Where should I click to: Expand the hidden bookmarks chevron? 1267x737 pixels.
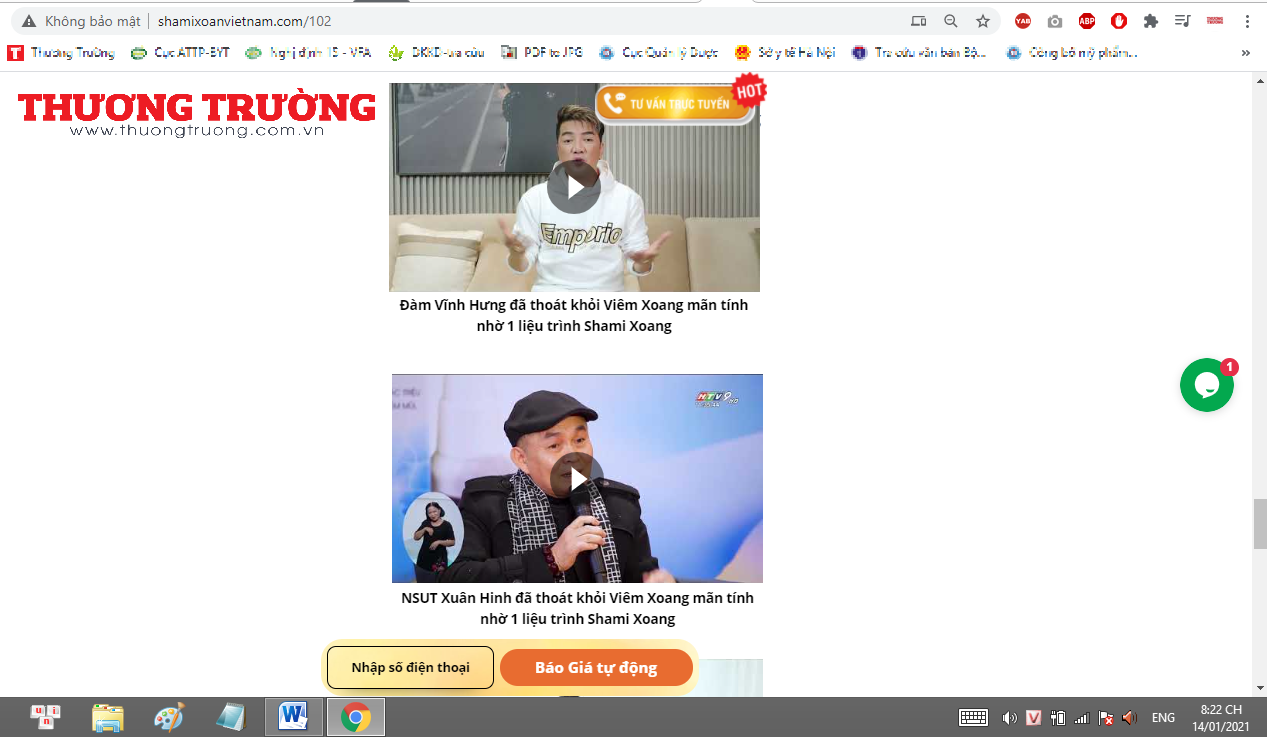coord(1246,53)
